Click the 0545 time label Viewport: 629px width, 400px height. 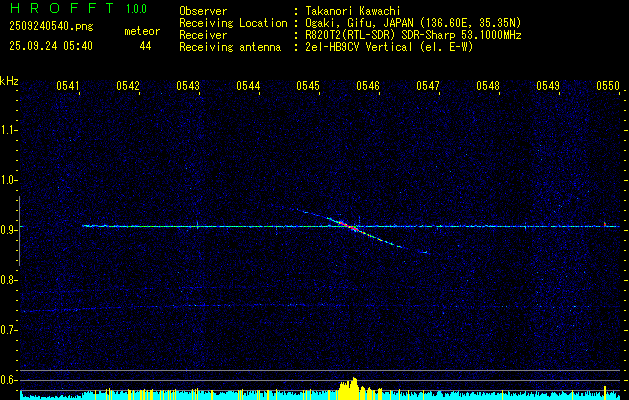(x=308, y=86)
